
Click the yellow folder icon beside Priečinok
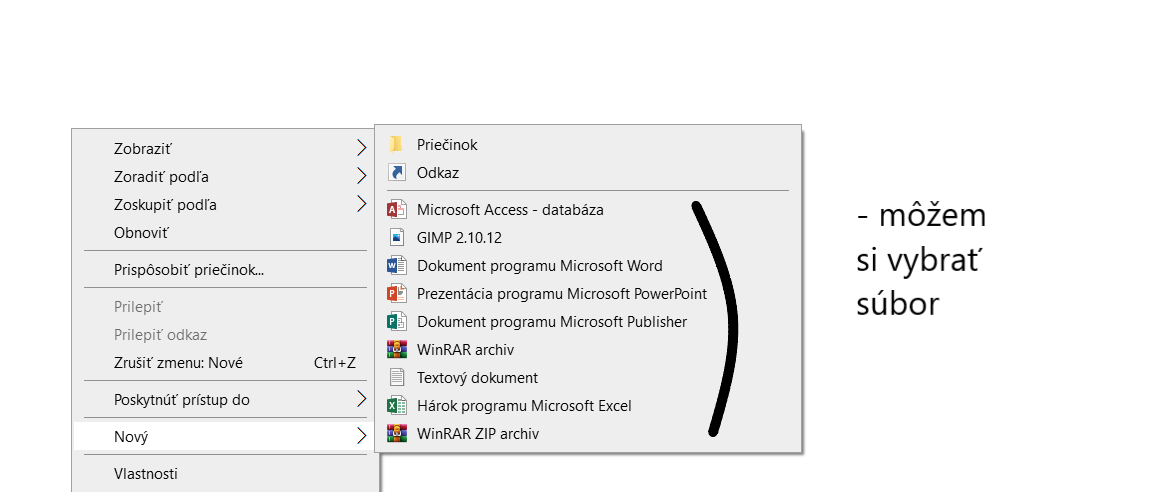(x=397, y=145)
